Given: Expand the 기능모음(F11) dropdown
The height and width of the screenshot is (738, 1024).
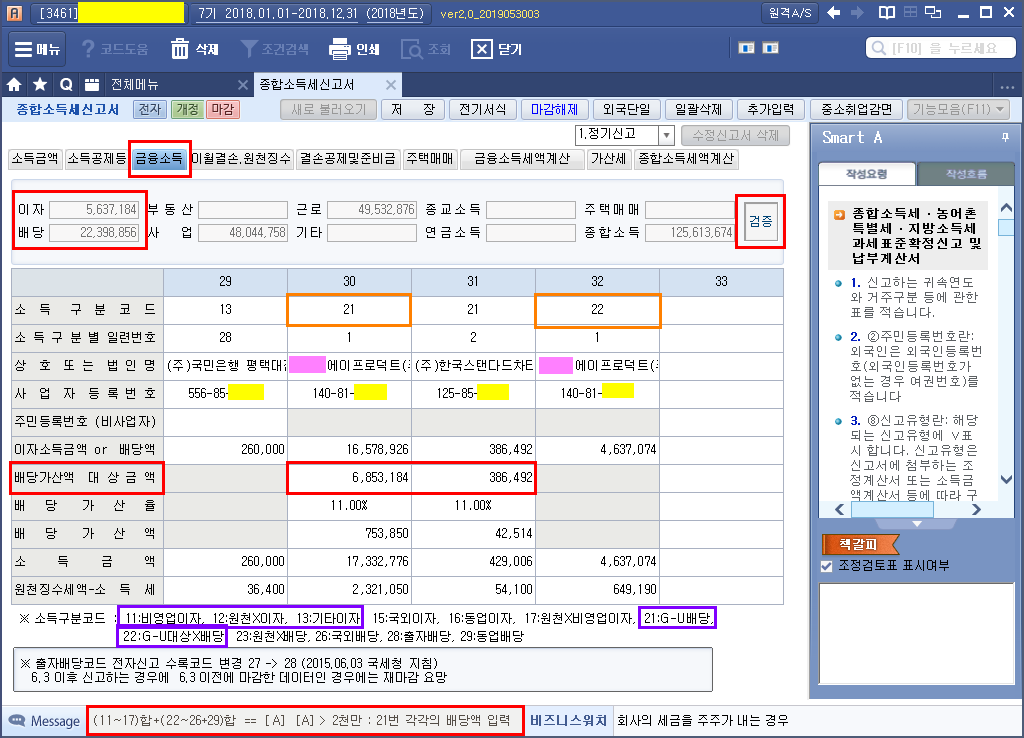Looking at the screenshot, I should [x=958, y=109].
